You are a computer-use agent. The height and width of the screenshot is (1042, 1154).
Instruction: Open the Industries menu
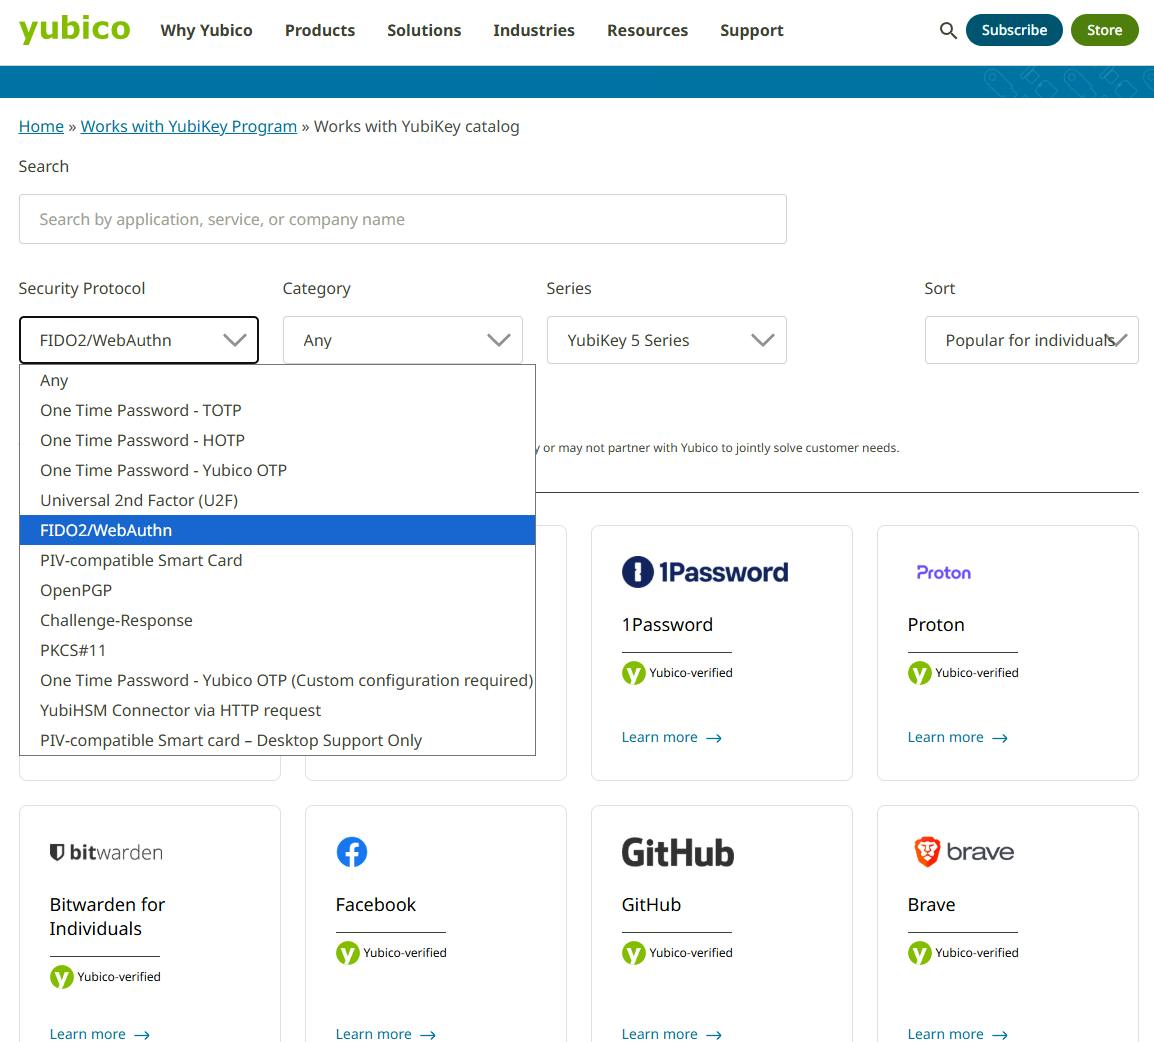tap(534, 30)
